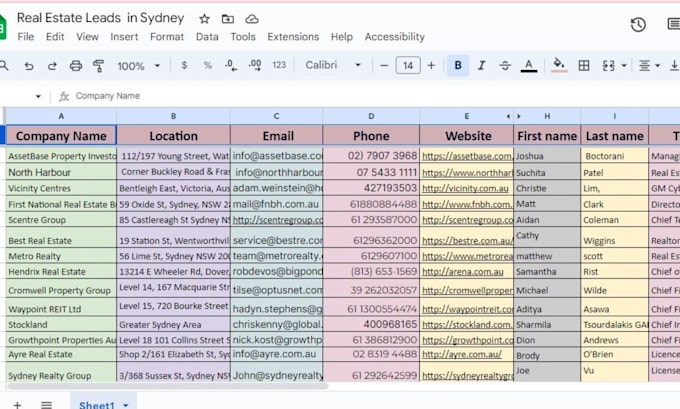Click the move to folder icon
This screenshot has width=680, height=409.
point(228,19)
